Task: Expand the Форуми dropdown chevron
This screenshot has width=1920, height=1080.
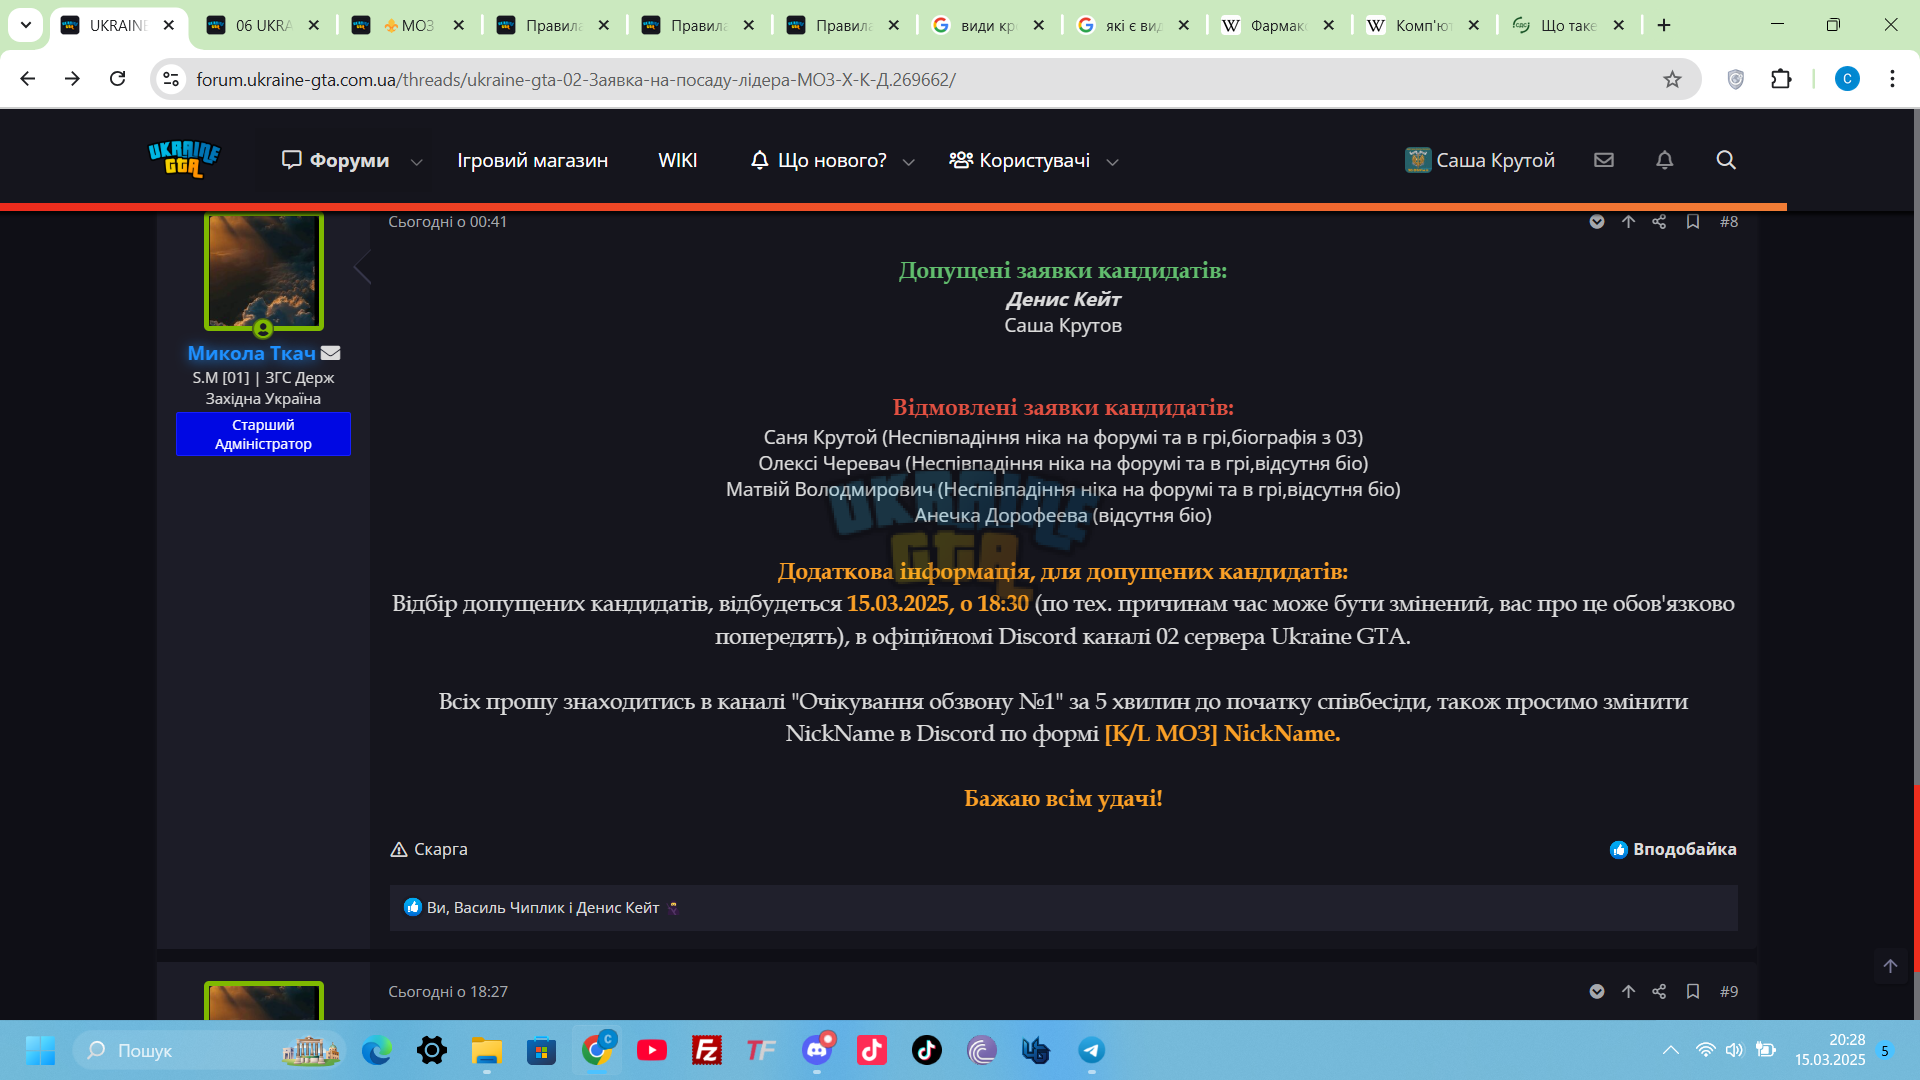Action: click(x=417, y=161)
